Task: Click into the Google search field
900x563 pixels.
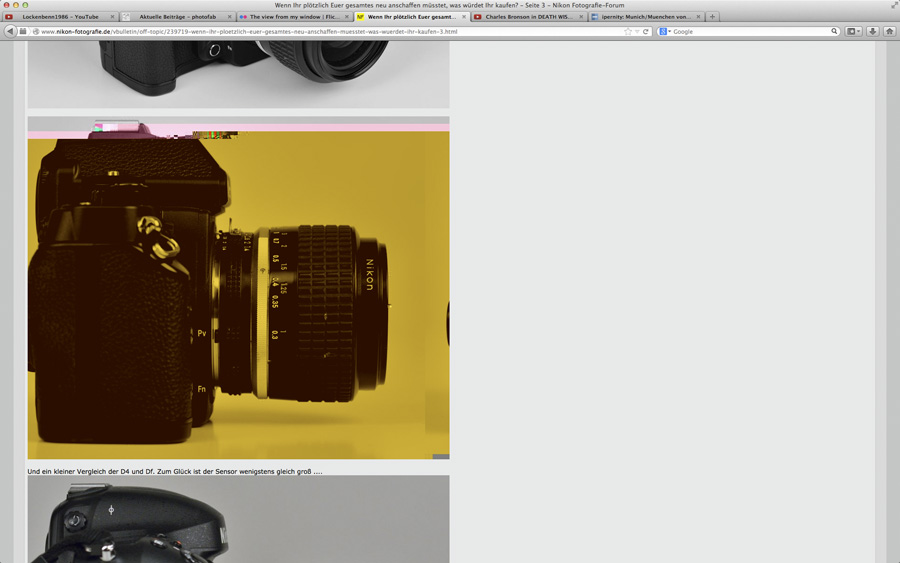Action: click(749, 32)
